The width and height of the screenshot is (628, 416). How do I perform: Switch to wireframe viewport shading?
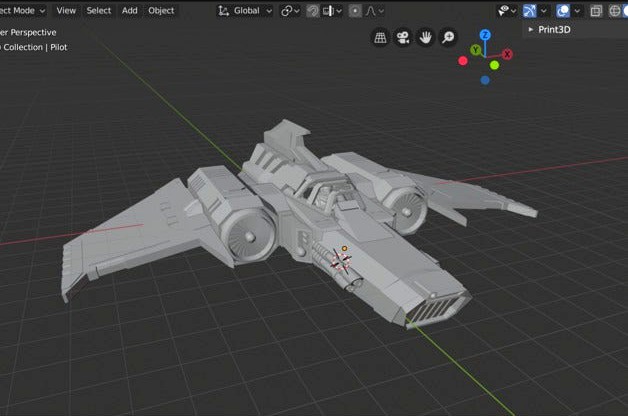coord(614,11)
